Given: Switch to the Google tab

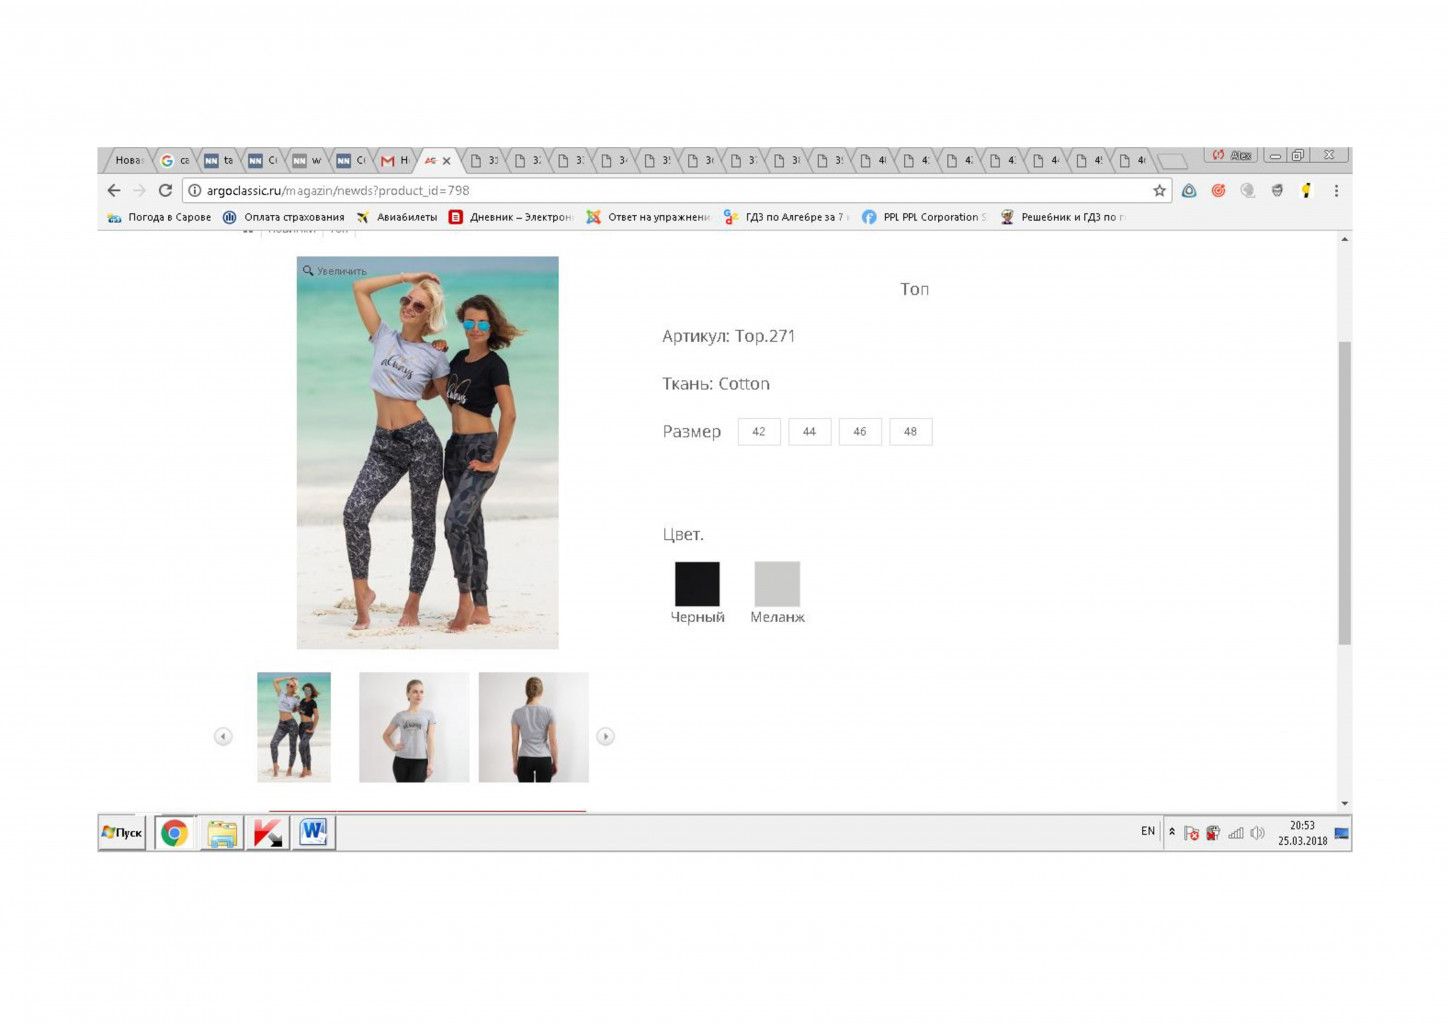Looking at the screenshot, I should (175, 160).
